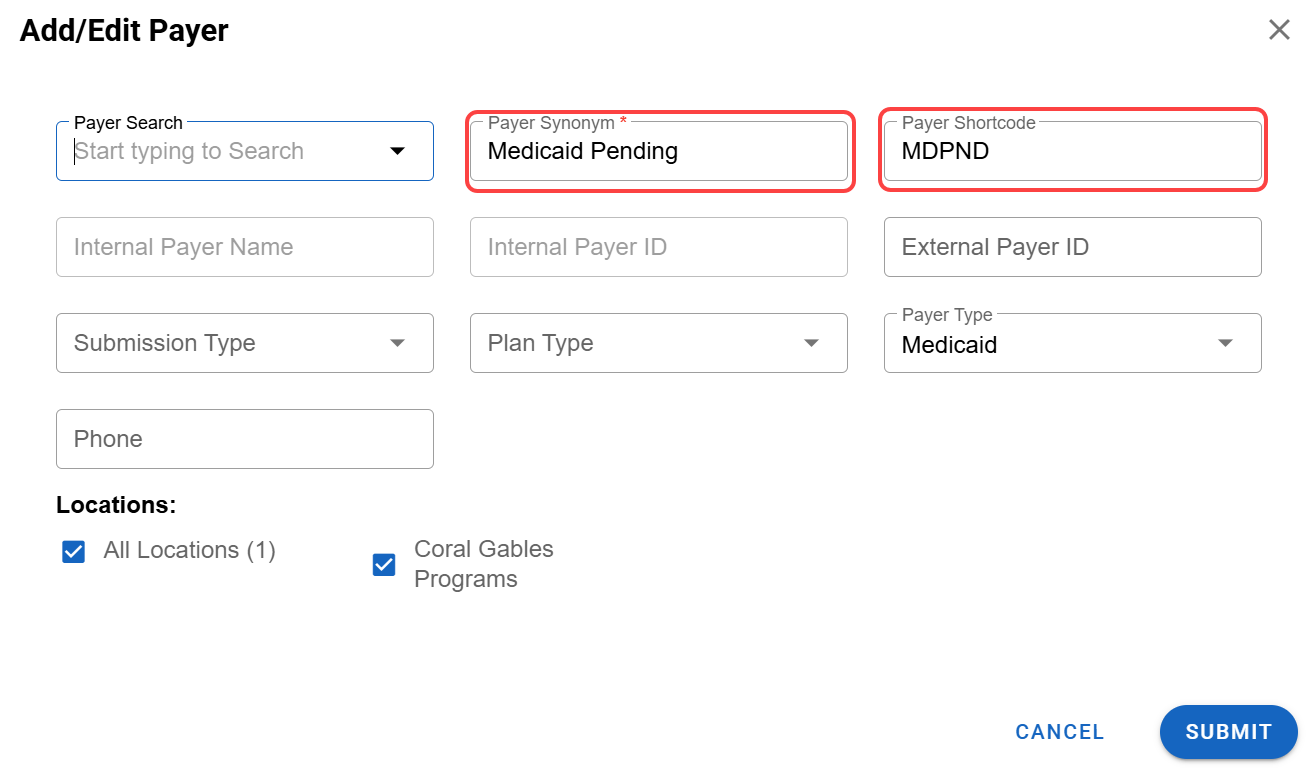Screen dimensions: 1311x768
Task: Click the Payer Type caret arrow
Action: tap(1225, 343)
